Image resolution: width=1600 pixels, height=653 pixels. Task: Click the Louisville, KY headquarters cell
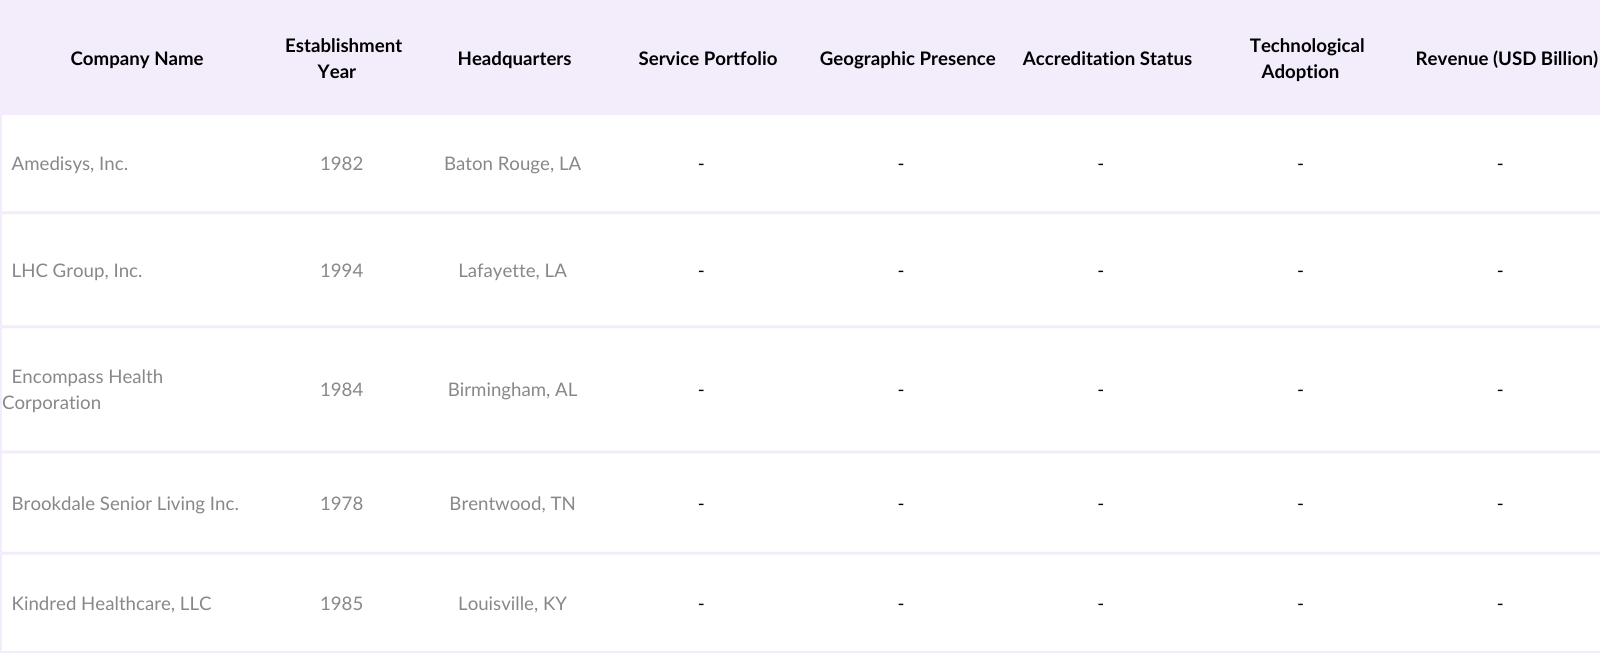pyautogui.click(x=512, y=604)
